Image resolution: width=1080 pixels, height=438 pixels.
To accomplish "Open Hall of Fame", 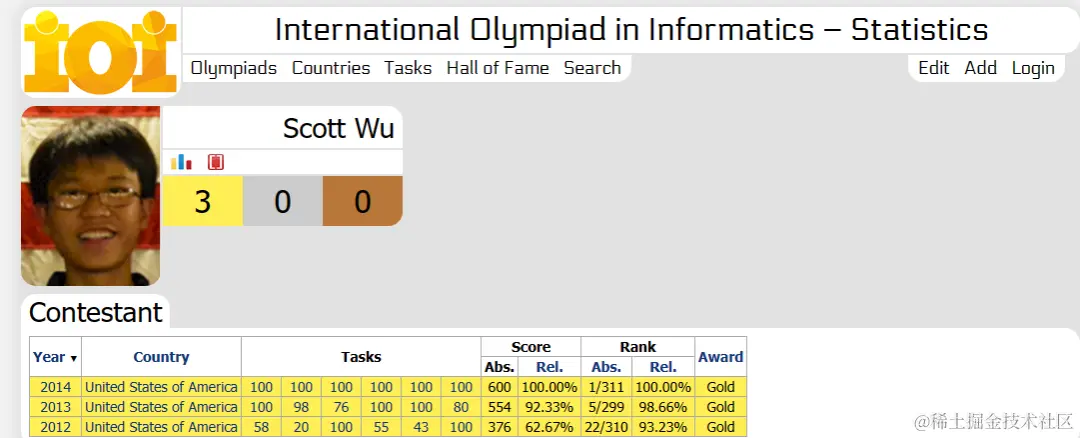I will coord(497,68).
